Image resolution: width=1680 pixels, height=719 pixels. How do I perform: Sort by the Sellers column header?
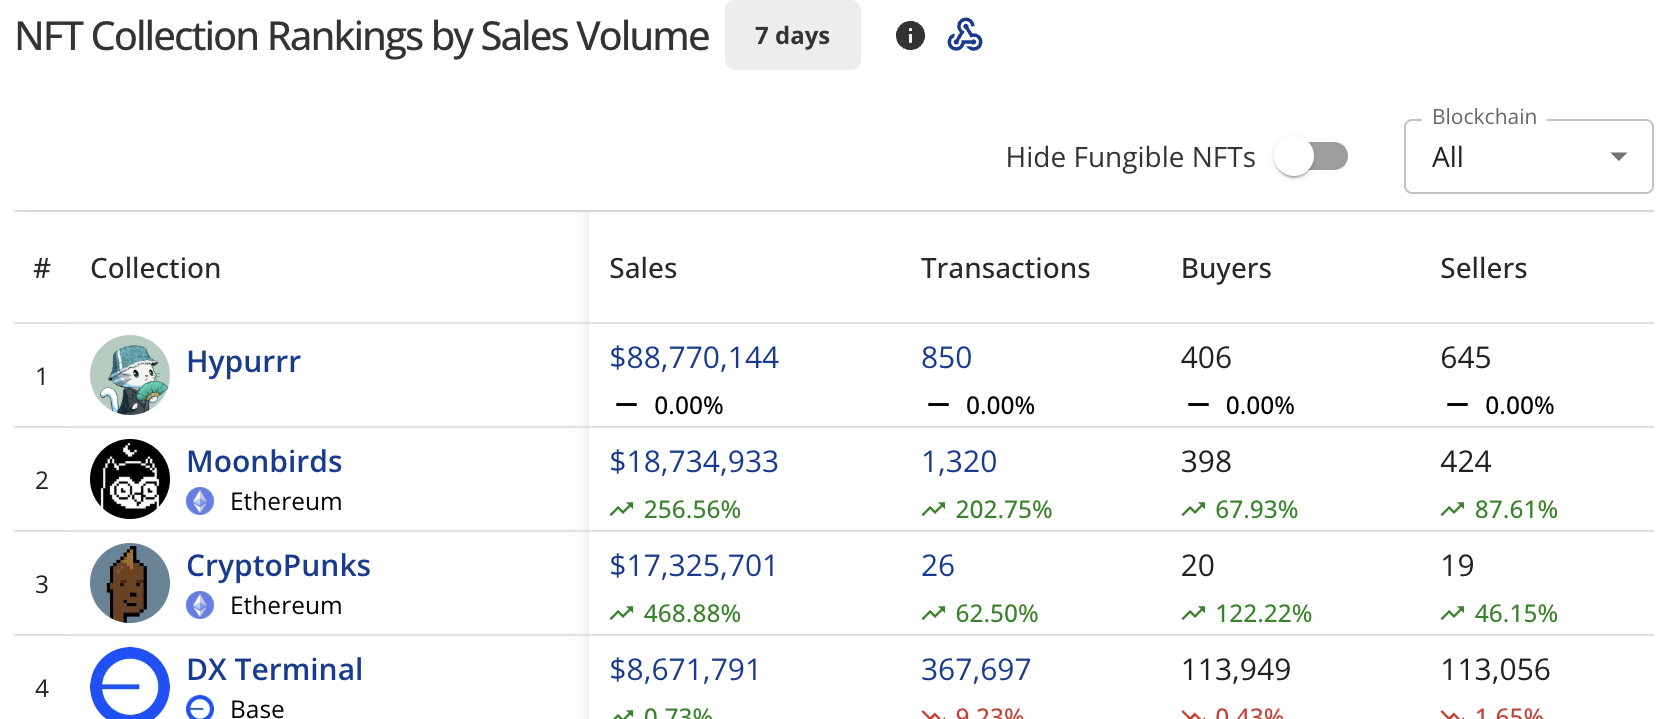pyautogui.click(x=1483, y=268)
